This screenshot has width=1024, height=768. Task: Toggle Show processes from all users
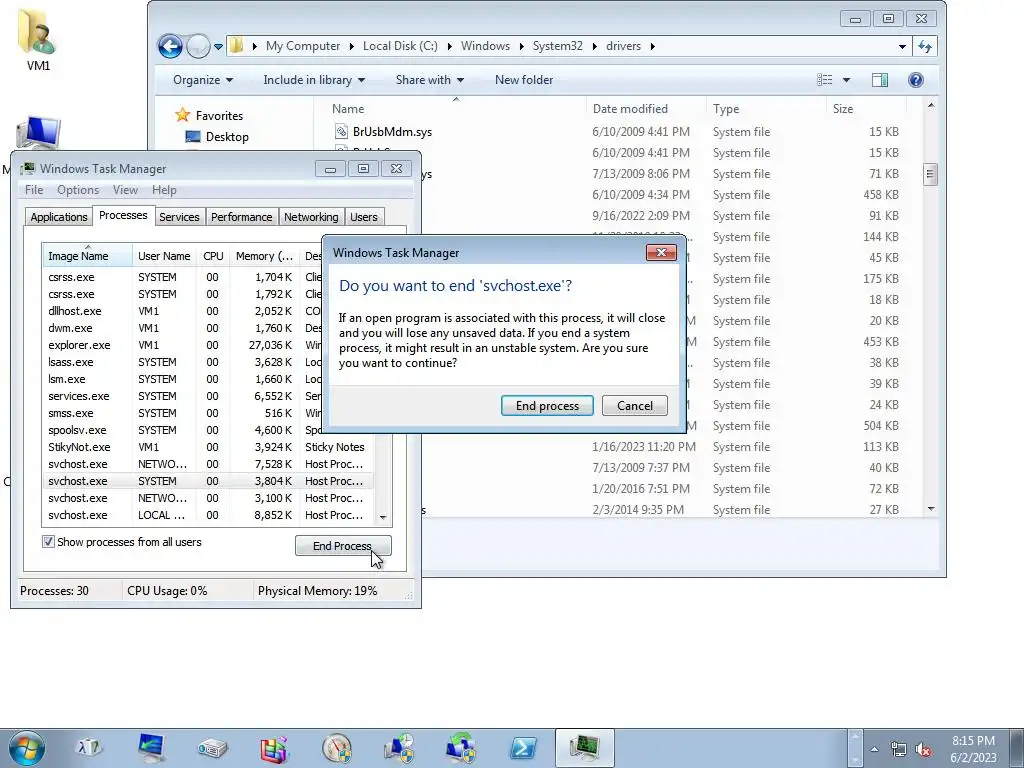[x=48, y=542]
